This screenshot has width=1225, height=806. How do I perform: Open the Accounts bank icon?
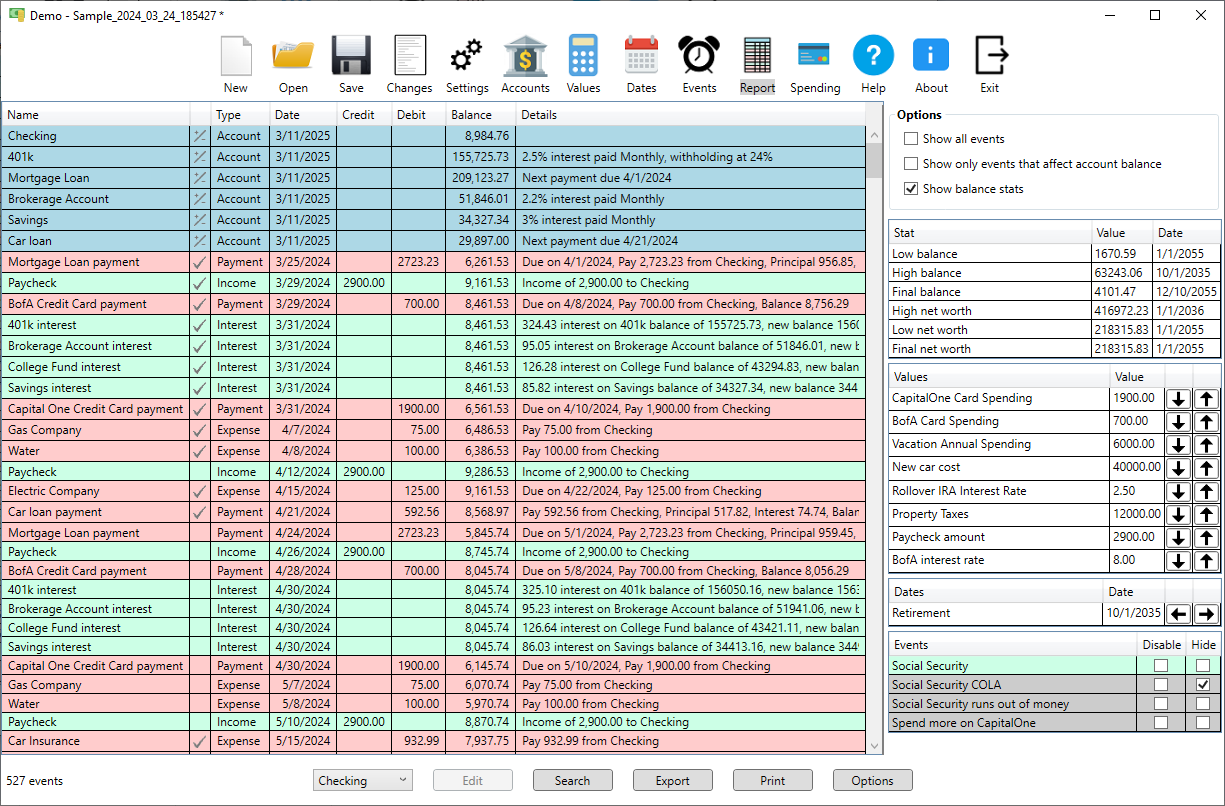coord(525,64)
